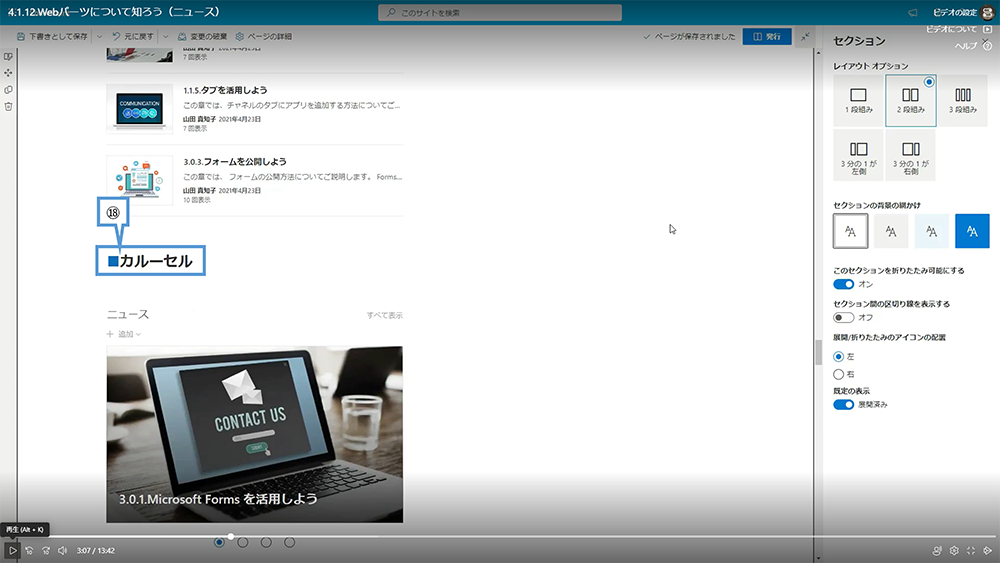Viewport: 1000px width, 563px height.
Task: Open video player settings gear icon
Action: tap(954, 550)
